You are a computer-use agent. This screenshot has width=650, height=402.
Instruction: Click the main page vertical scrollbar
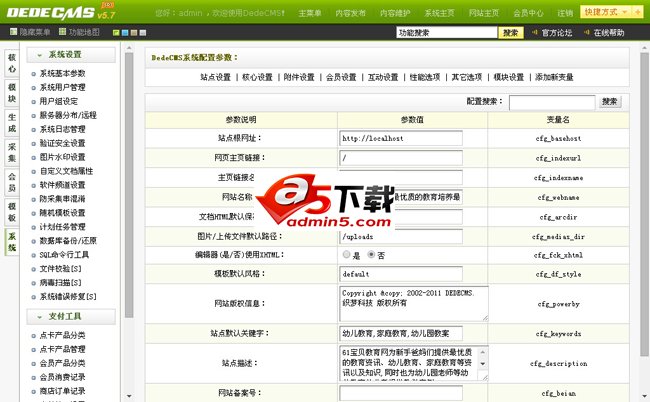(644, 203)
